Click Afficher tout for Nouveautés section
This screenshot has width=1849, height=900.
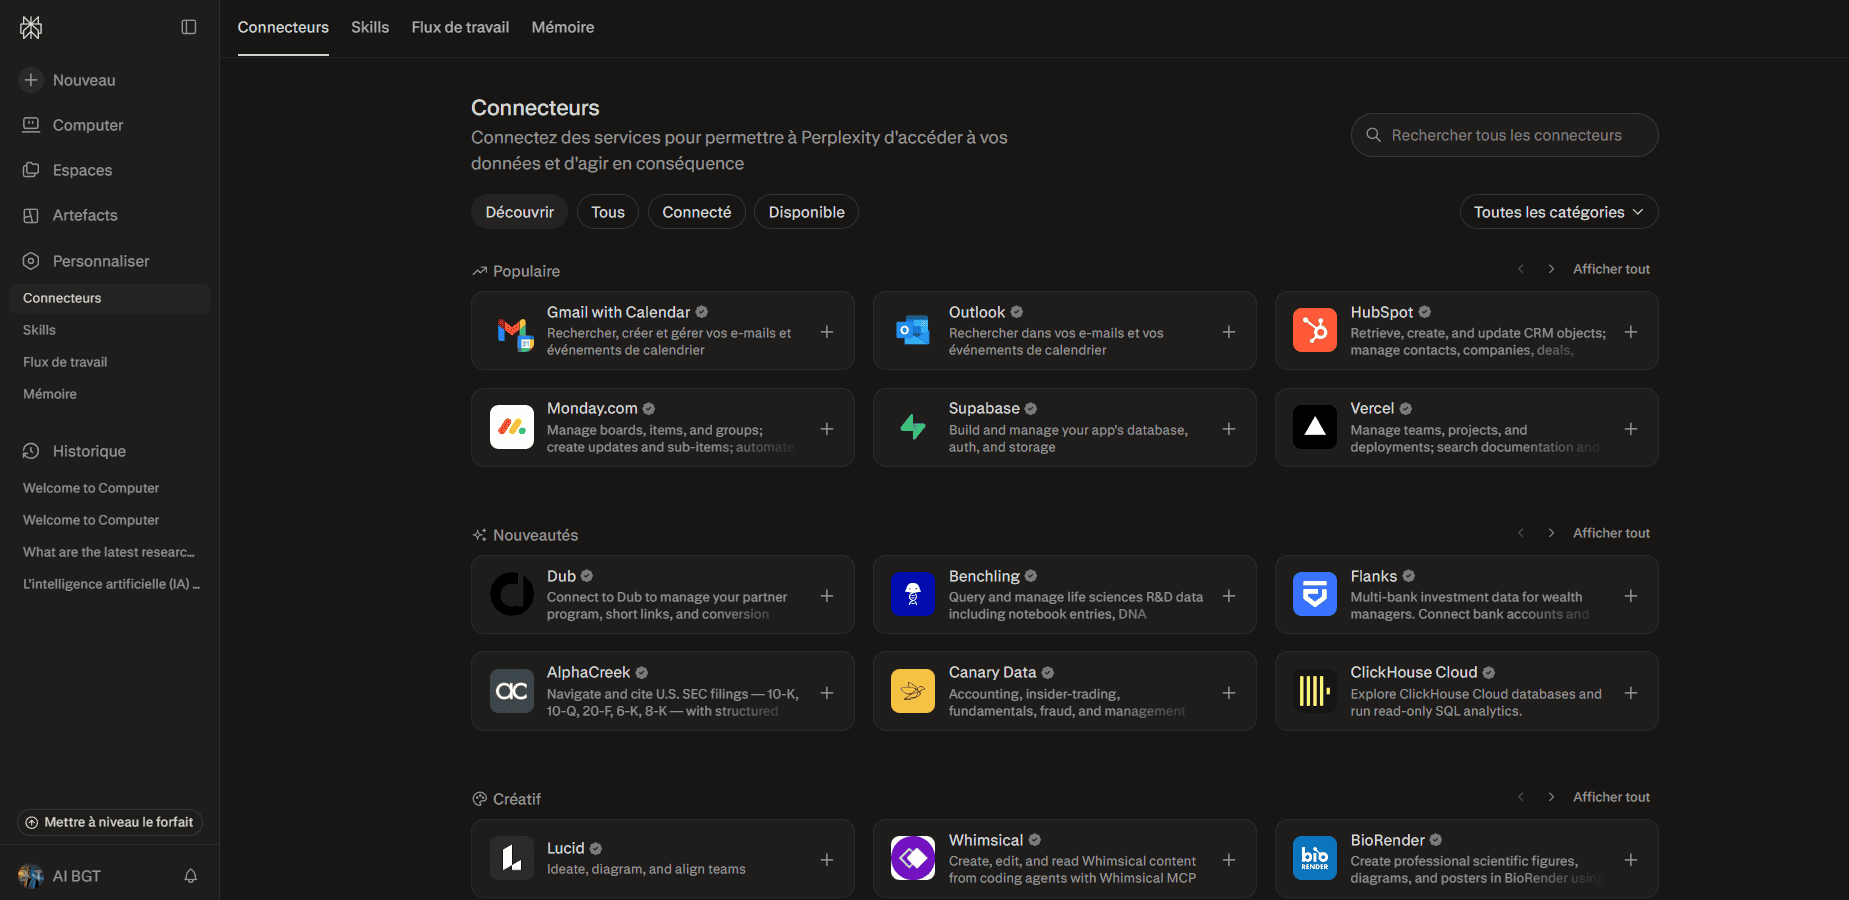pyautogui.click(x=1611, y=533)
